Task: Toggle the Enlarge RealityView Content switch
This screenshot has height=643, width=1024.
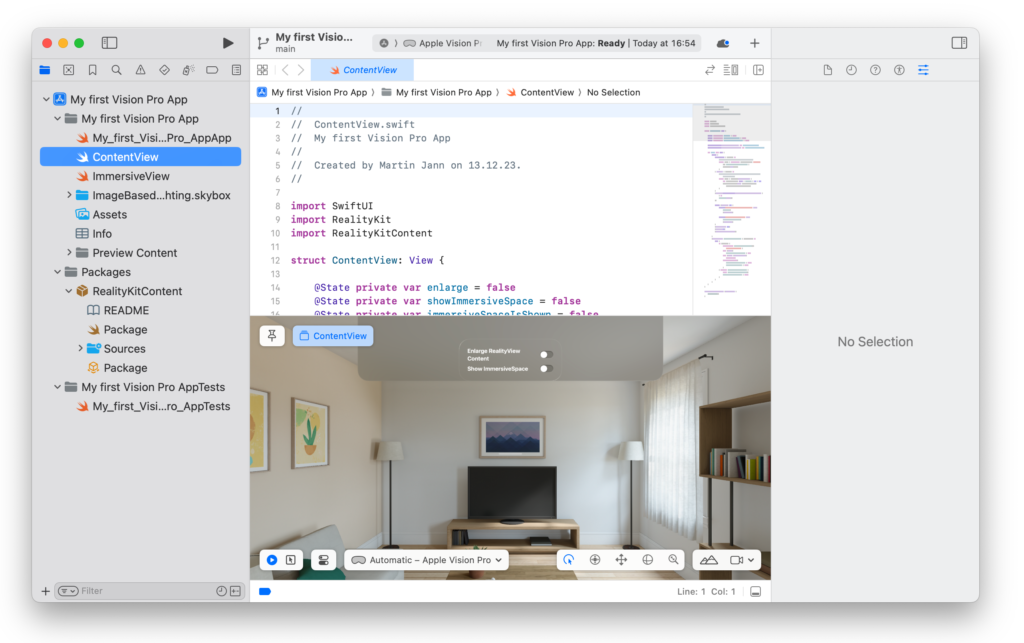Action: [545, 353]
